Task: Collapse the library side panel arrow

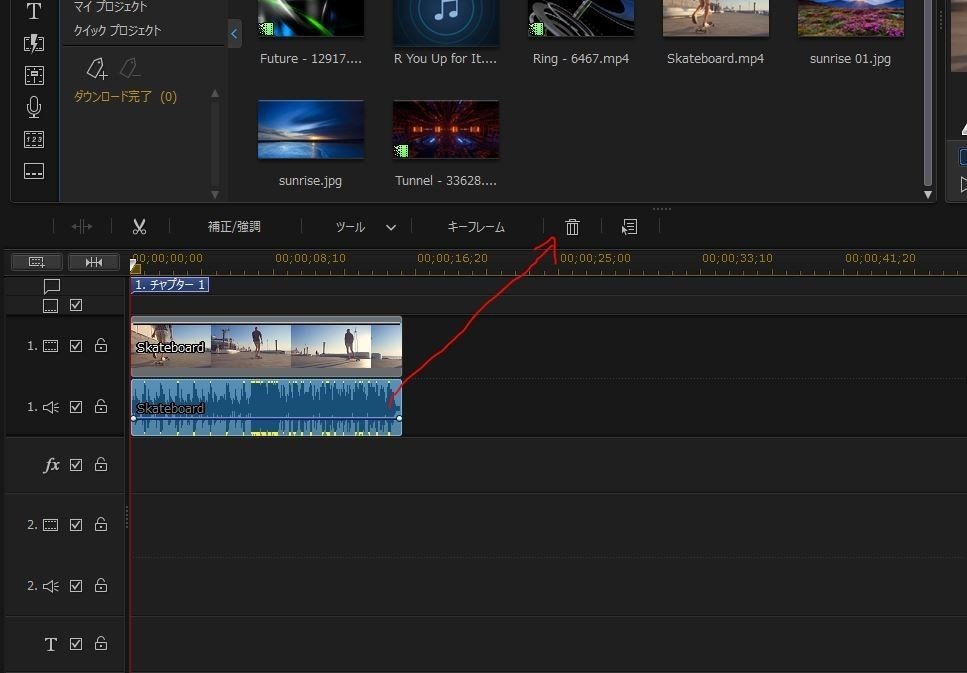Action: 234,34
